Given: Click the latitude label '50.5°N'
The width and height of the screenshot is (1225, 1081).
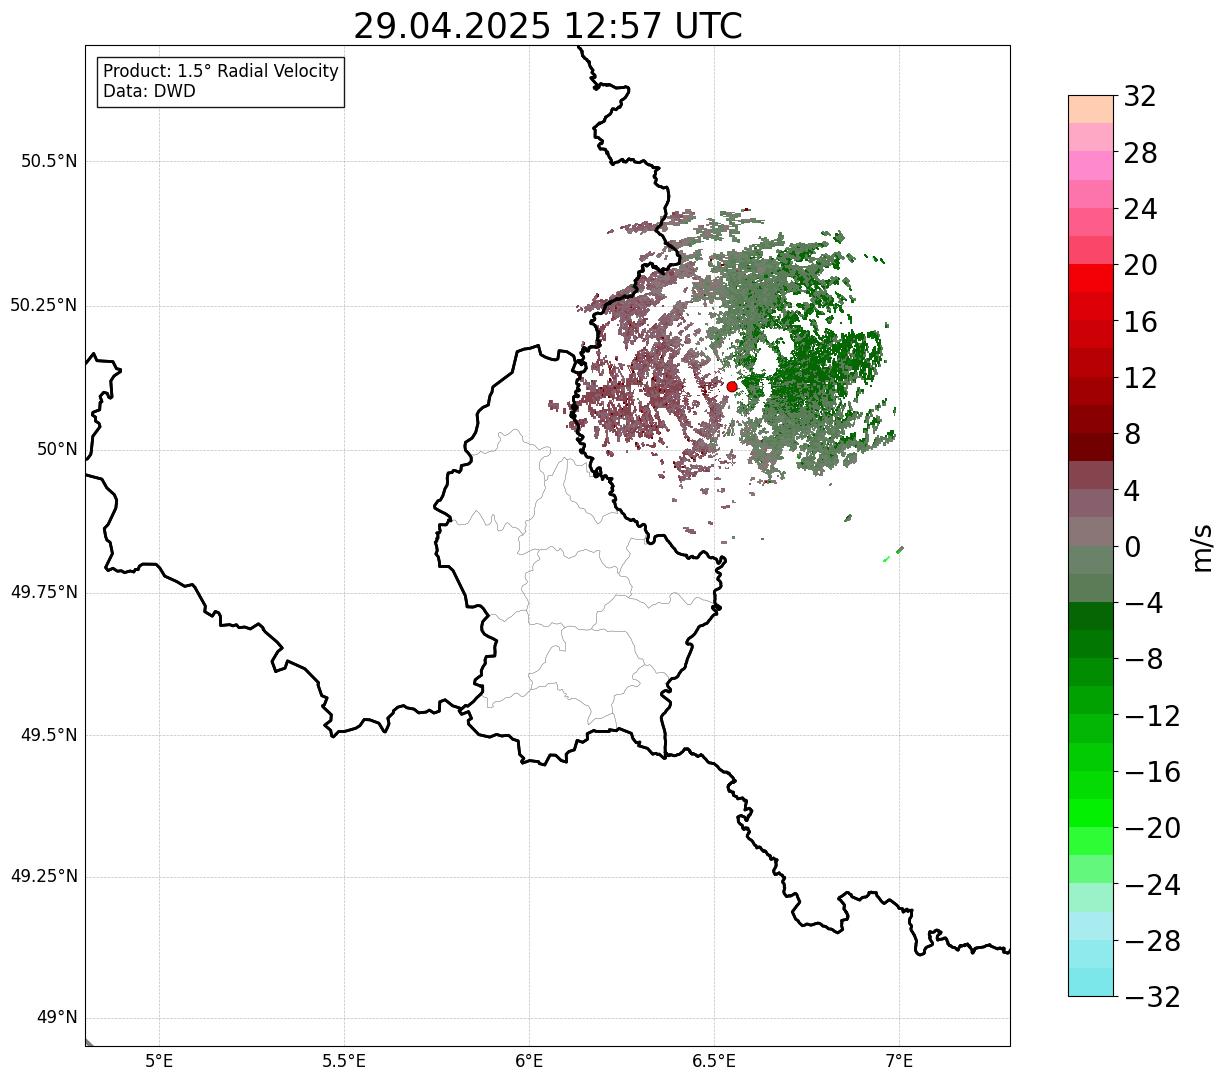Looking at the screenshot, I should pos(49,162).
